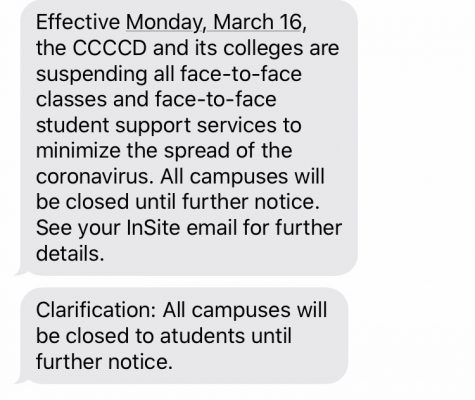Tap 'further notice.' ending the clarification
The height and width of the screenshot is (400, 475).
pos(104,361)
